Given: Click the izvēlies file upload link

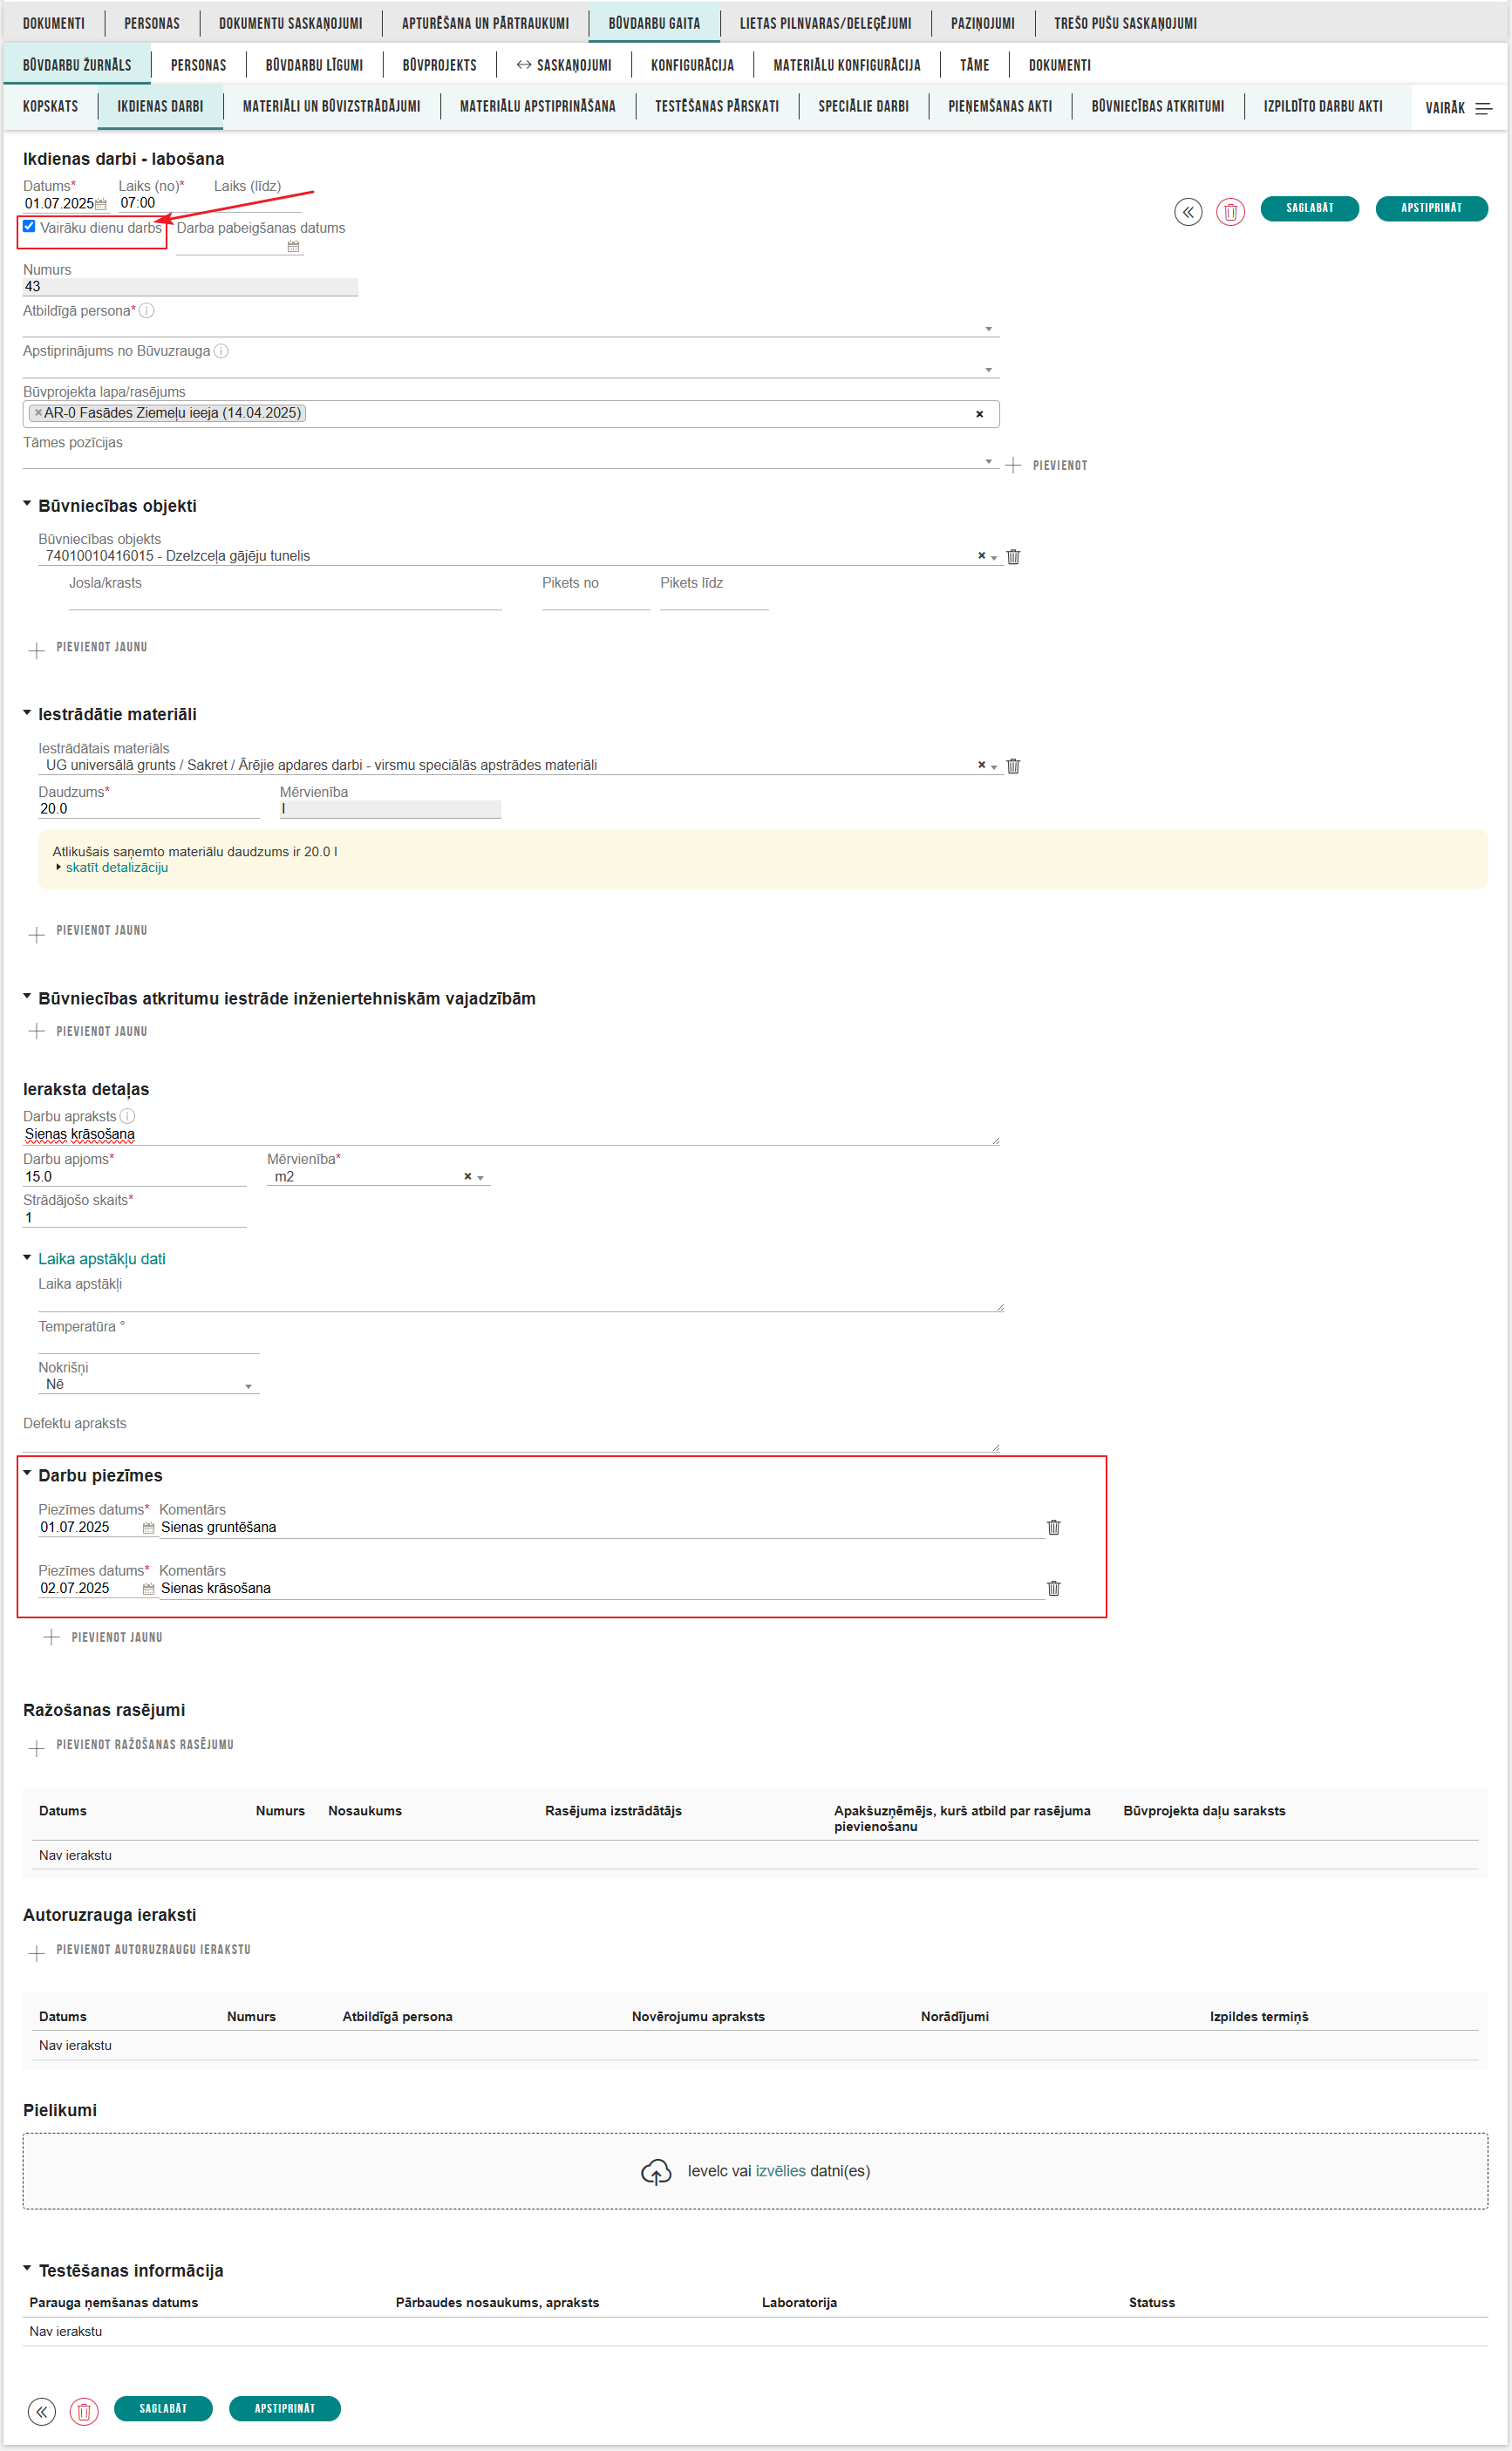Looking at the screenshot, I should [x=779, y=2191].
